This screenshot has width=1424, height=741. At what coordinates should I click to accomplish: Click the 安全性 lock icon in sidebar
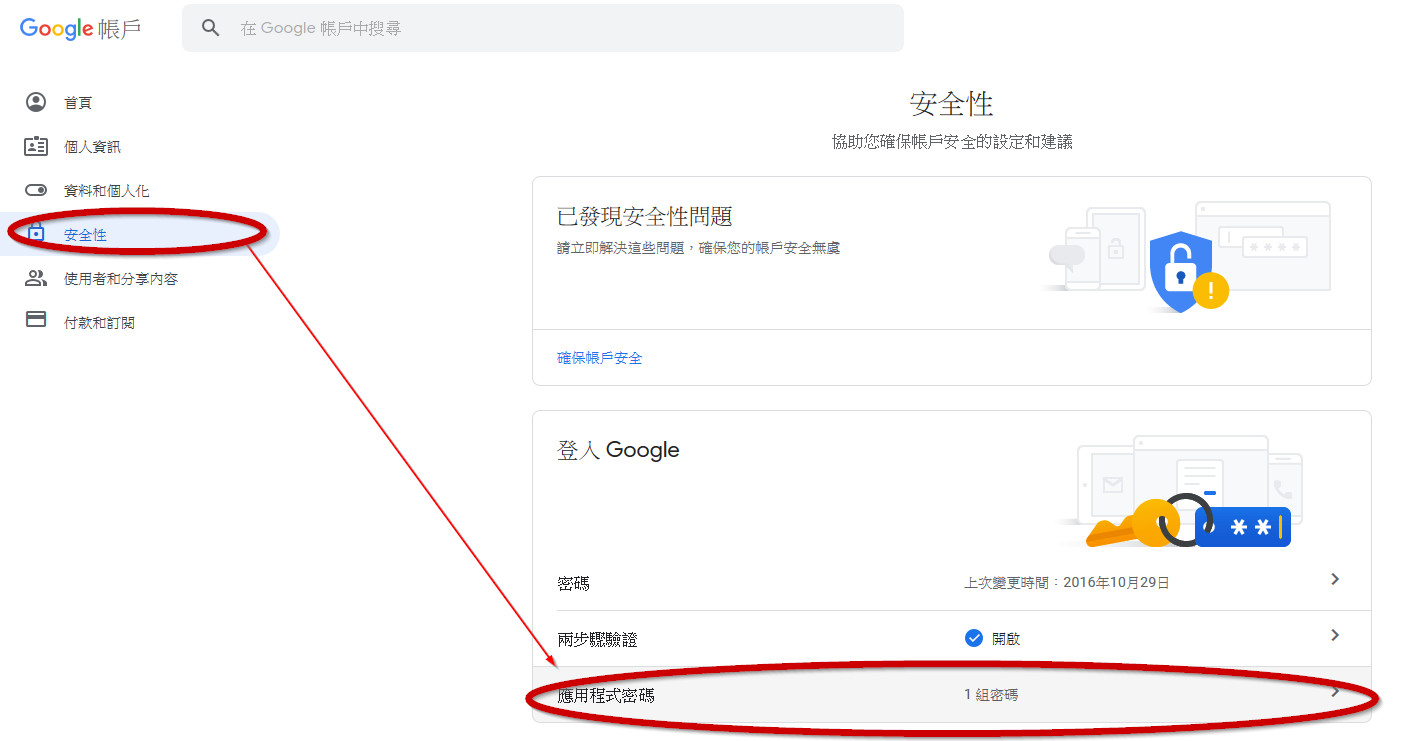pos(36,234)
